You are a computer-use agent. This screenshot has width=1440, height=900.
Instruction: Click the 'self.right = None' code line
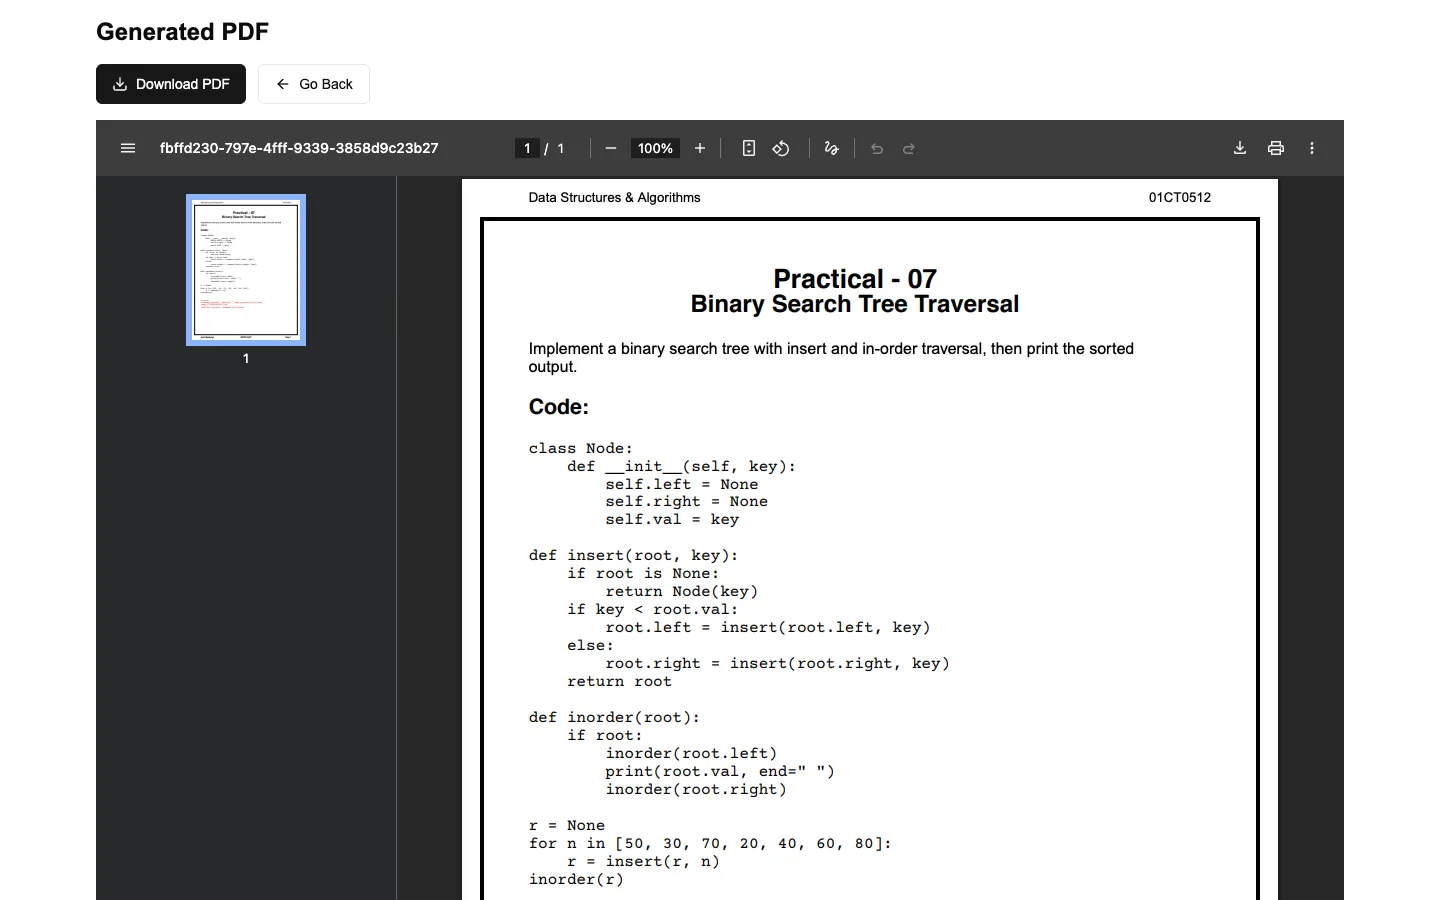click(686, 502)
